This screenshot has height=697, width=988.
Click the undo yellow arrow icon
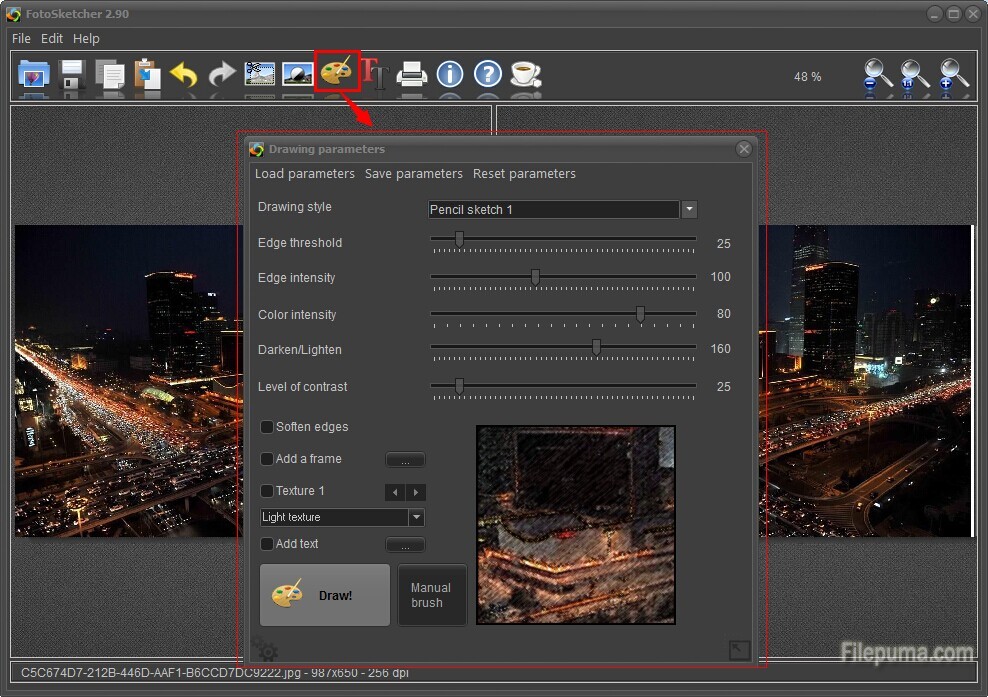click(183, 75)
